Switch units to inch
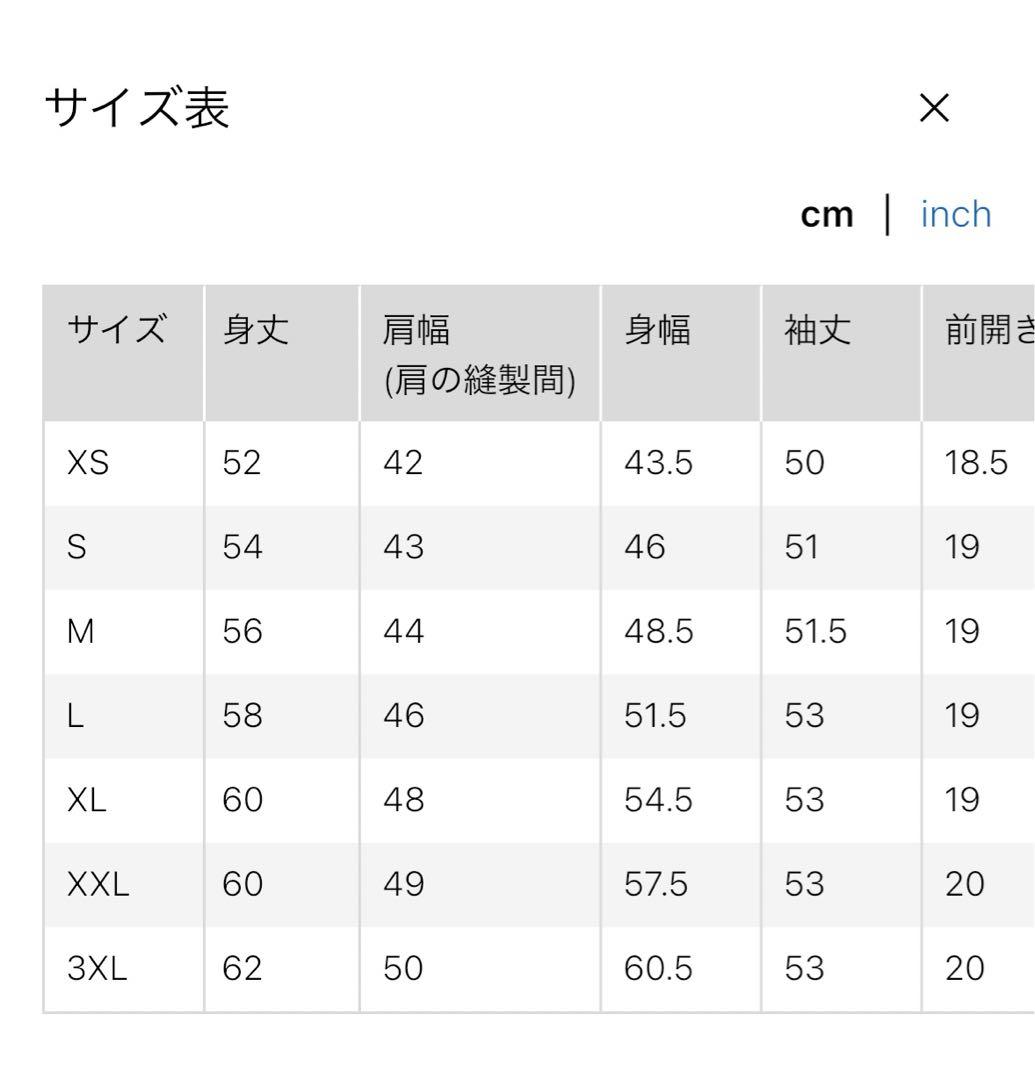This screenshot has height=1080, width=1035. point(956,214)
